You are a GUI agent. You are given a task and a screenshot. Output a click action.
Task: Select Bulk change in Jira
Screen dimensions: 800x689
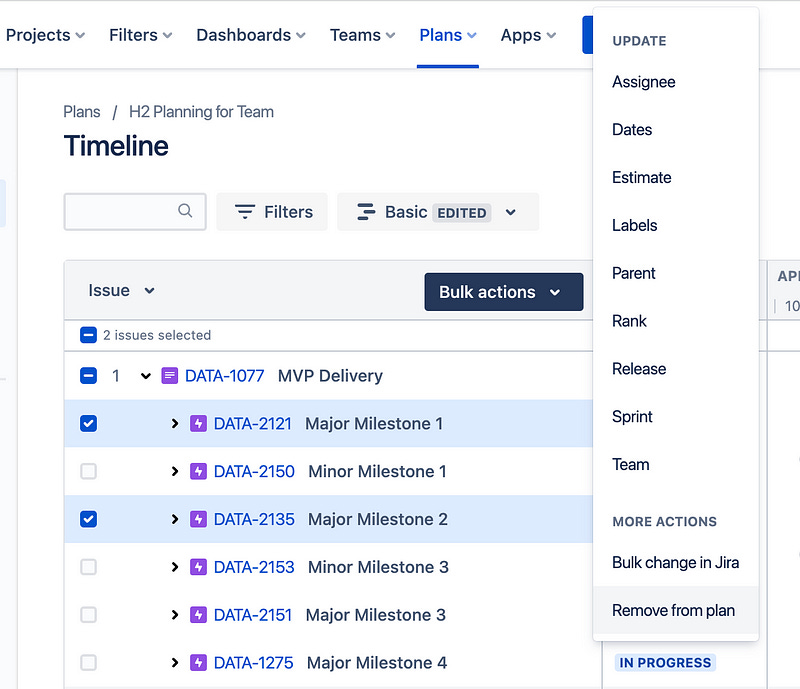[676, 562]
